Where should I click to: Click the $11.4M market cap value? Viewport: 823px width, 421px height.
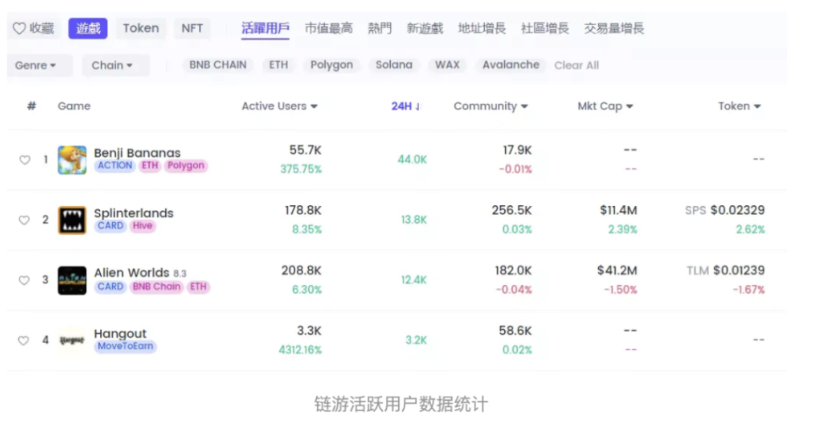pyautogui.click(x=618, y=210)
